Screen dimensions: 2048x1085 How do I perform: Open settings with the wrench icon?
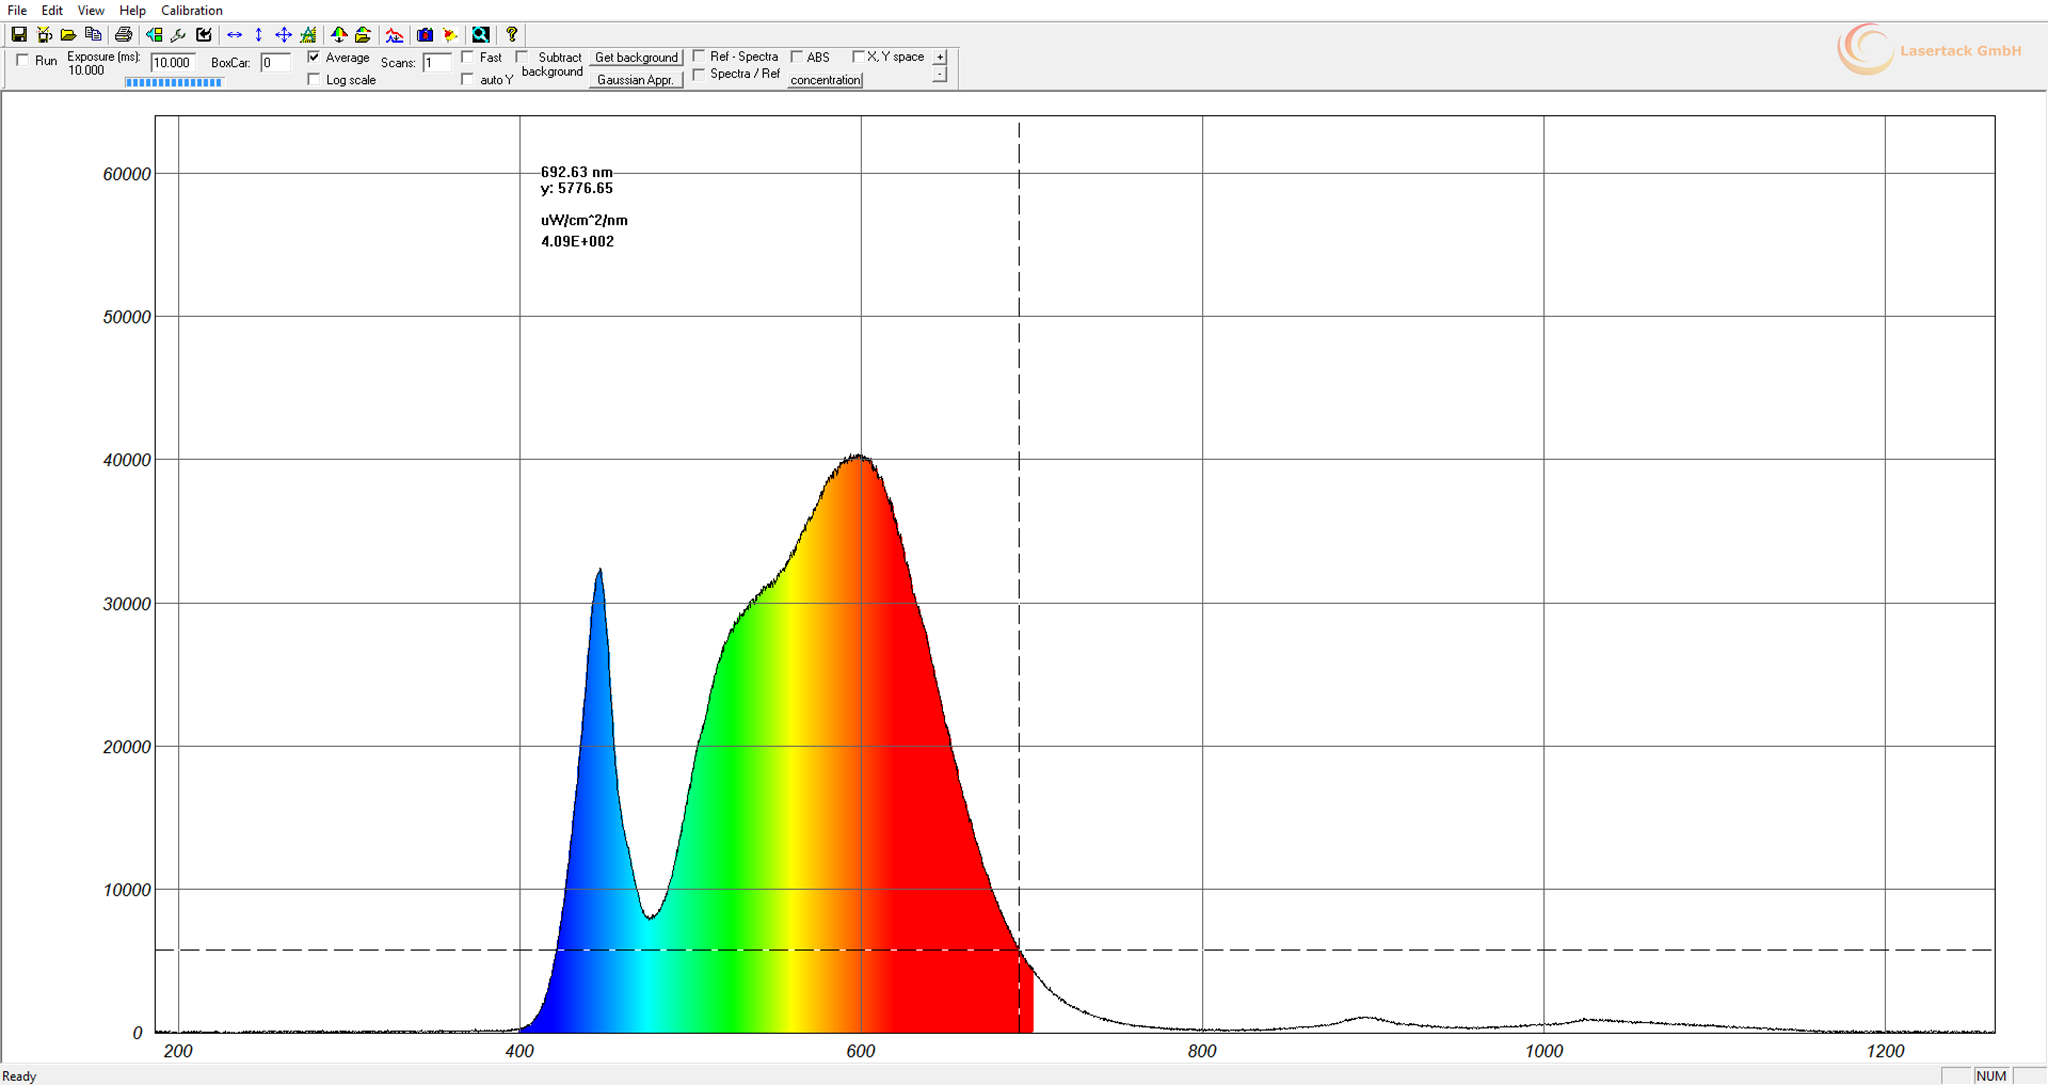[x=178, y=35]
